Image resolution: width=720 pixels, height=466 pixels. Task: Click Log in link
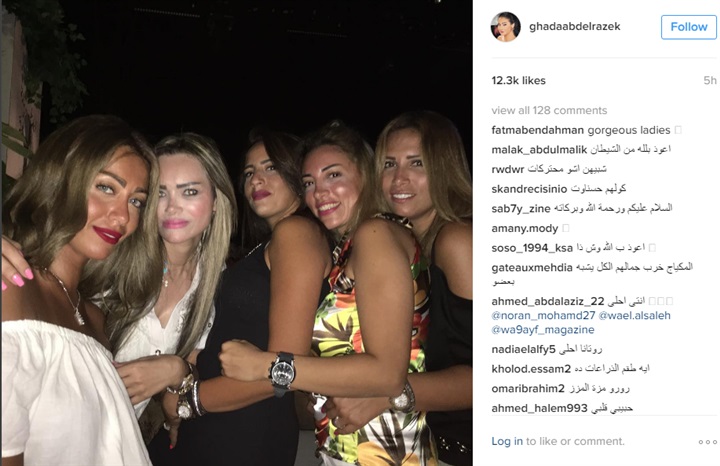pyautogui.click(x=507, y=441)
